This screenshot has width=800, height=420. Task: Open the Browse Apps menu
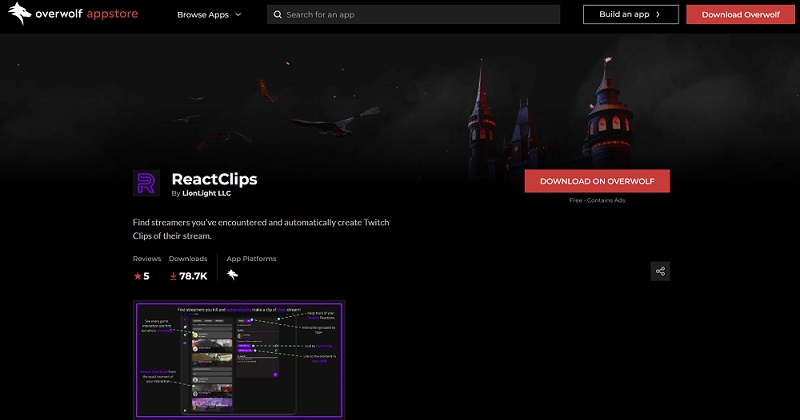tap(202, 15)
